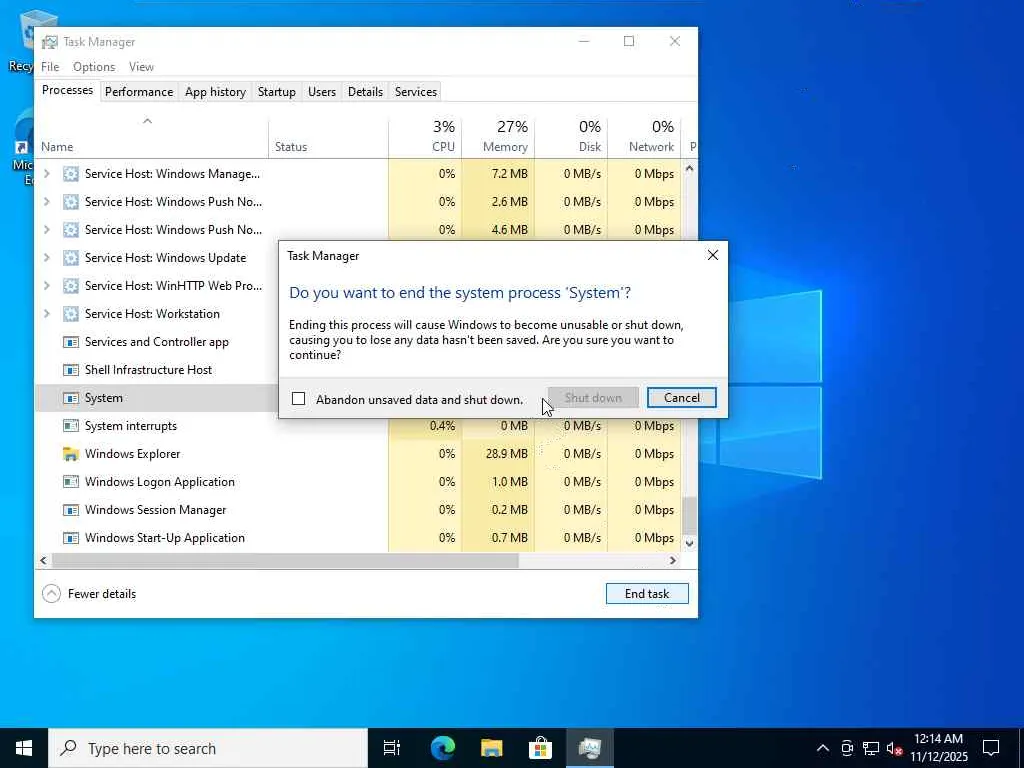Click the taskbar clock showing 12:14 AM
The width and height of the screenshot is (1024, 768).
(x=939, y=748)
